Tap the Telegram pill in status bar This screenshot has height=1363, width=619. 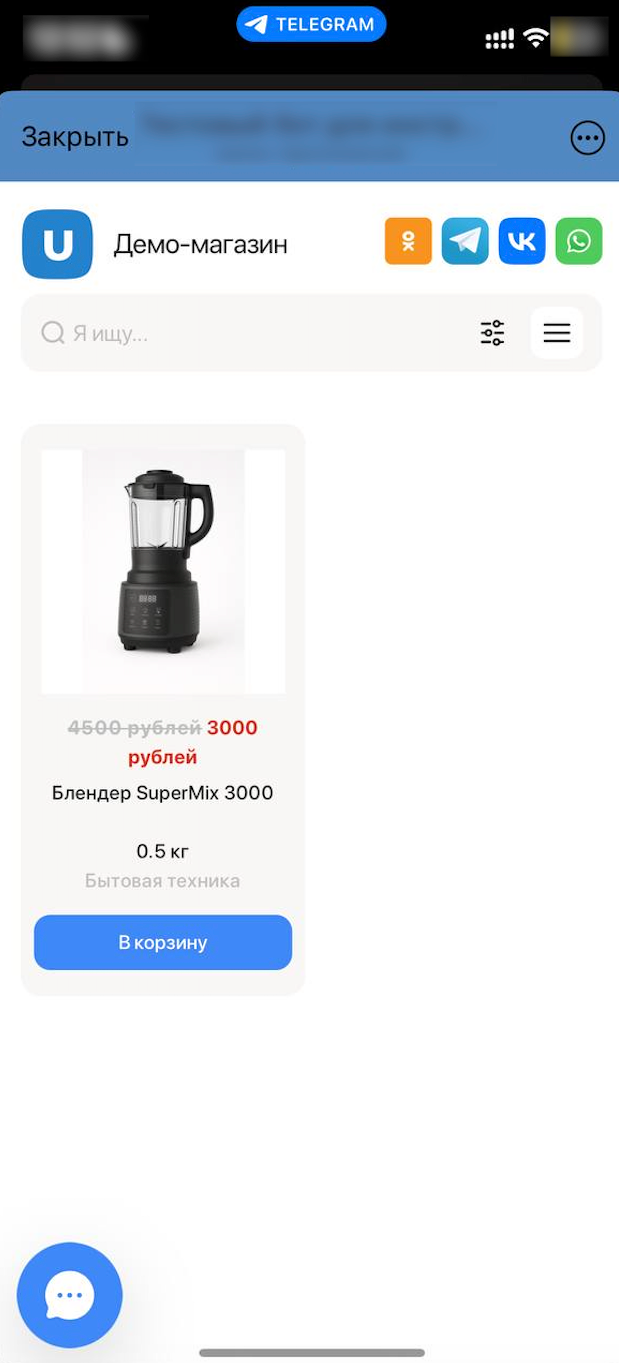(x=311, y=24)
